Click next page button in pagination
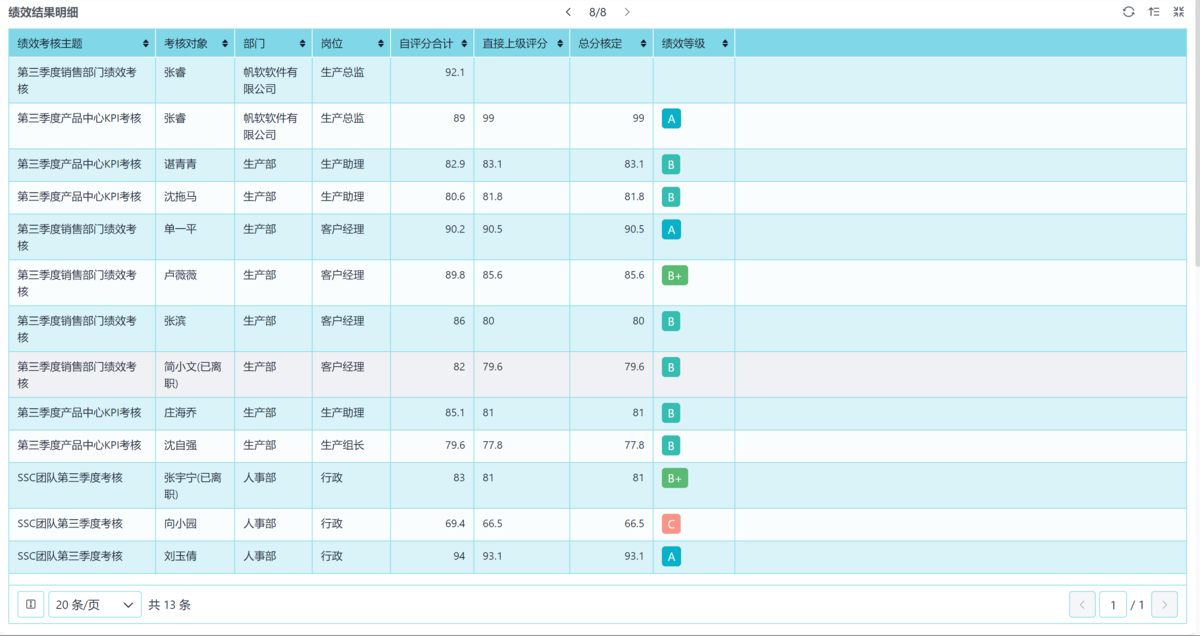 (1164, 604)
